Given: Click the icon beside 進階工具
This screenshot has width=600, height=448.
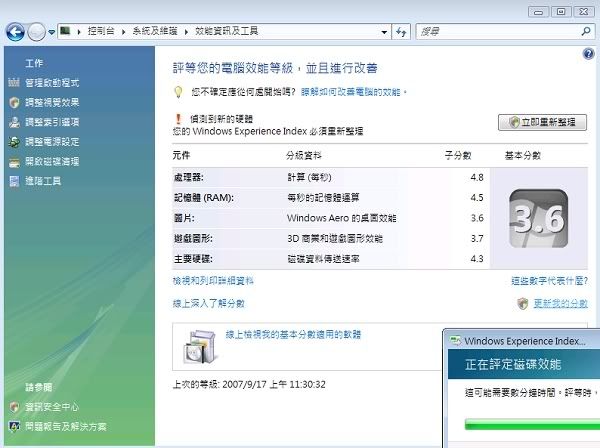Looking at the screenshot, I should pos(14,181).
